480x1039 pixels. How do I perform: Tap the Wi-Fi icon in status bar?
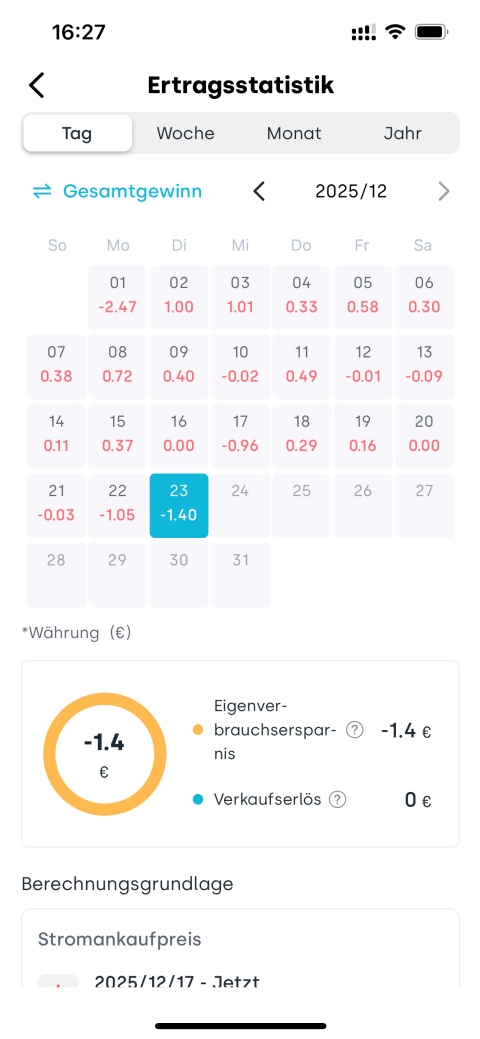(x=396, y=32)
